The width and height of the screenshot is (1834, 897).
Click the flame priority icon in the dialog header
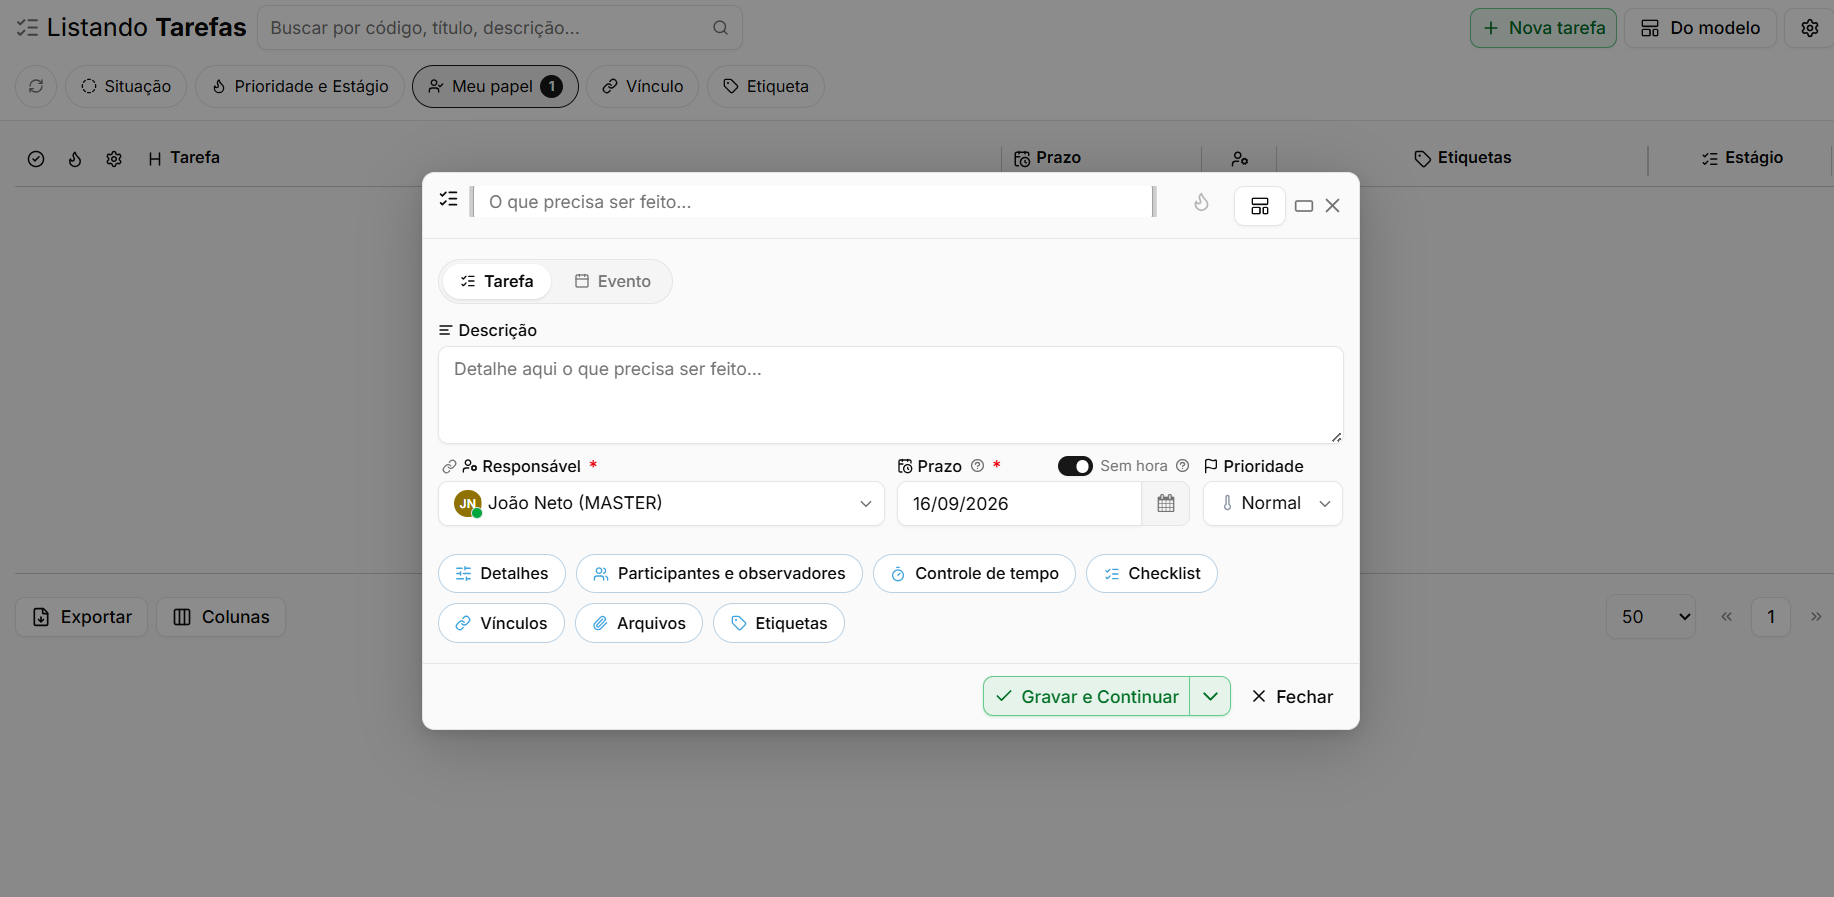[x=1201, y=203]
